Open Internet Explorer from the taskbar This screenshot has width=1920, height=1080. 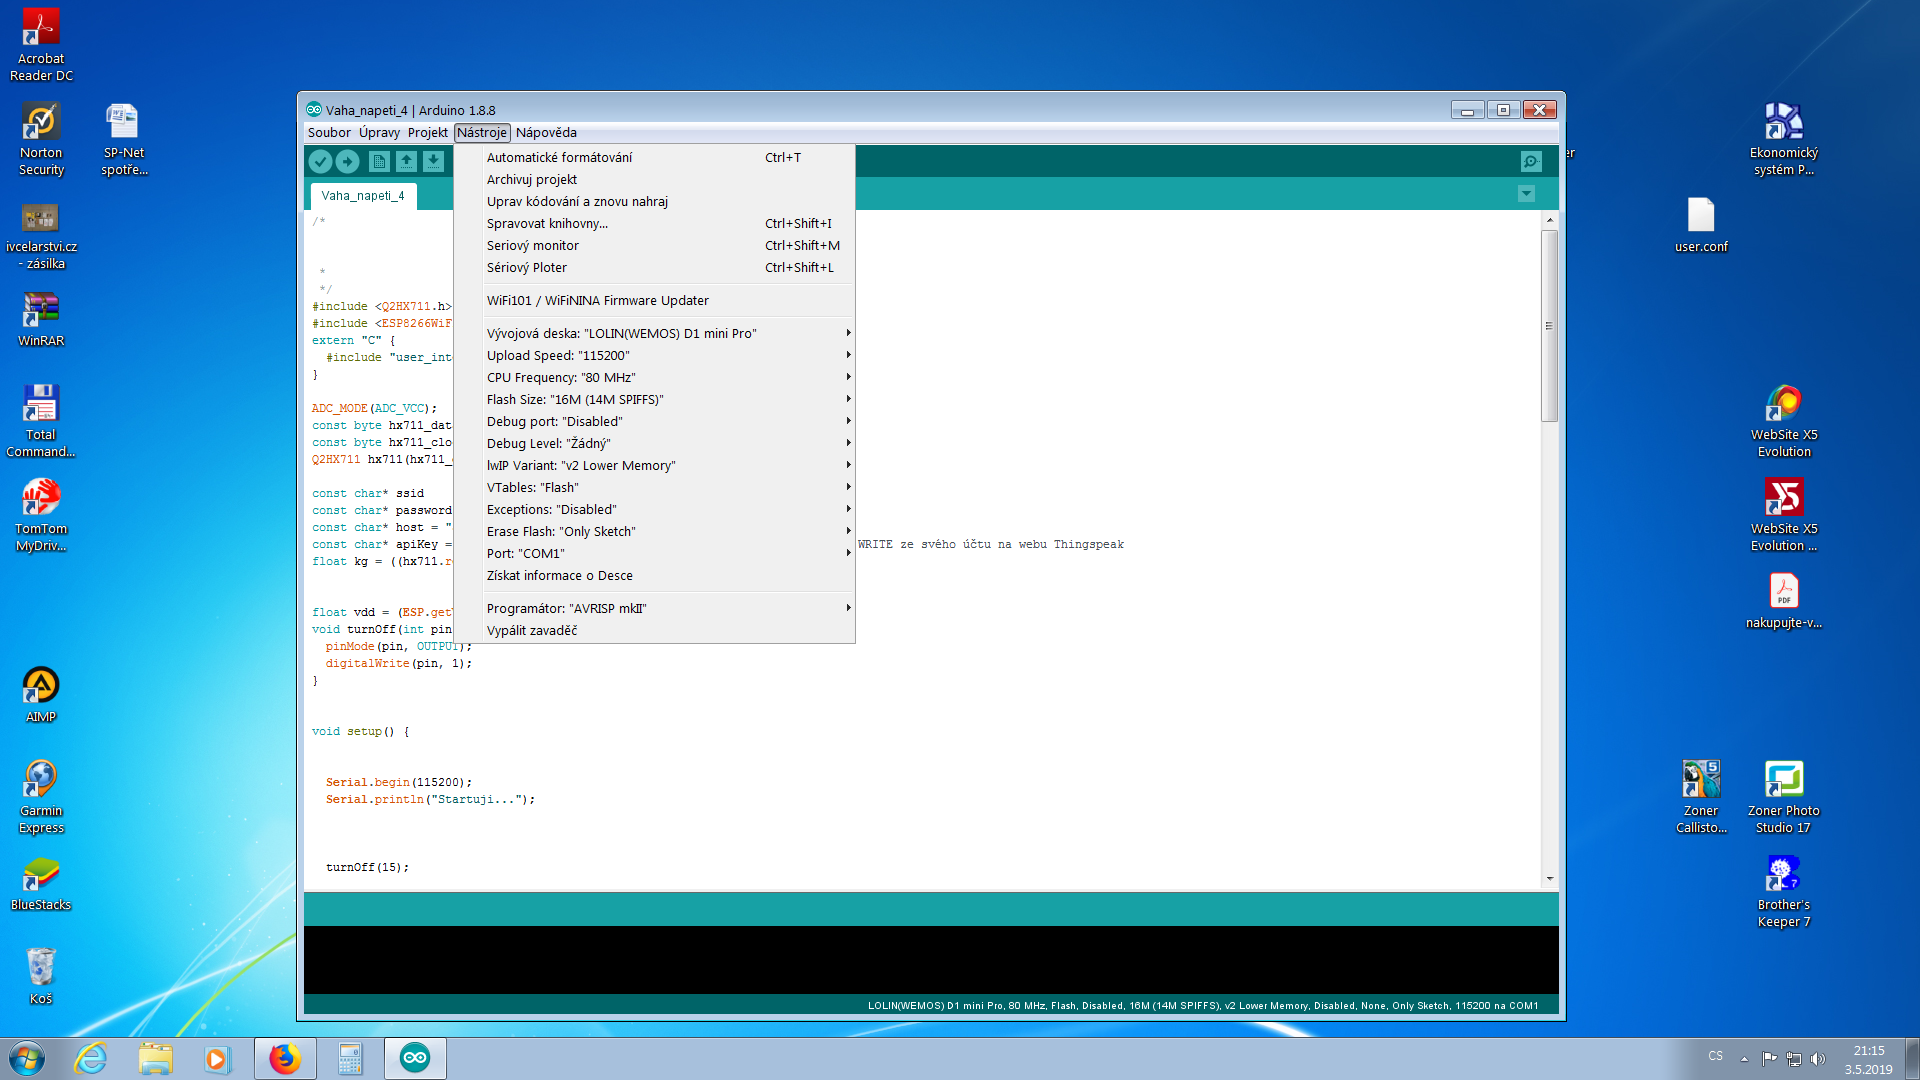[91, 1058]
